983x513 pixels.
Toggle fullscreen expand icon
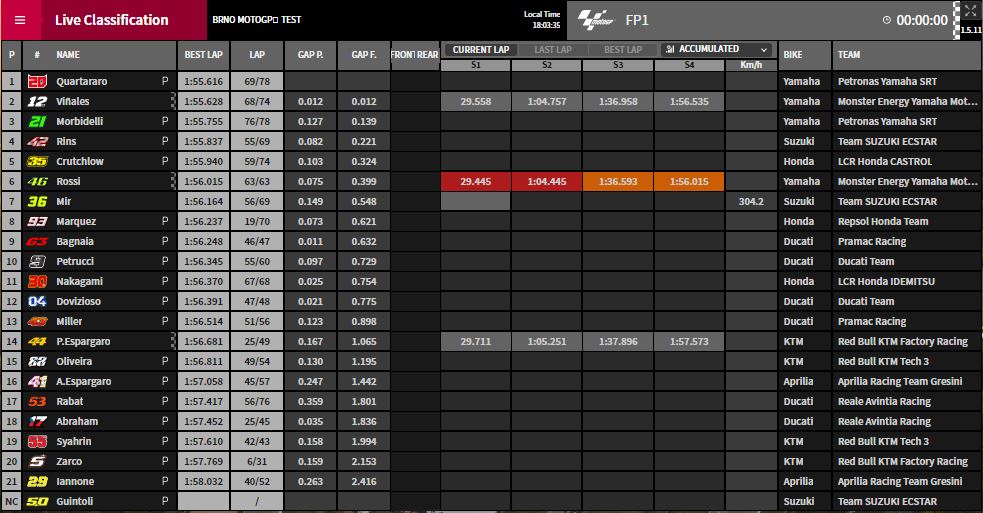point(970,10)
